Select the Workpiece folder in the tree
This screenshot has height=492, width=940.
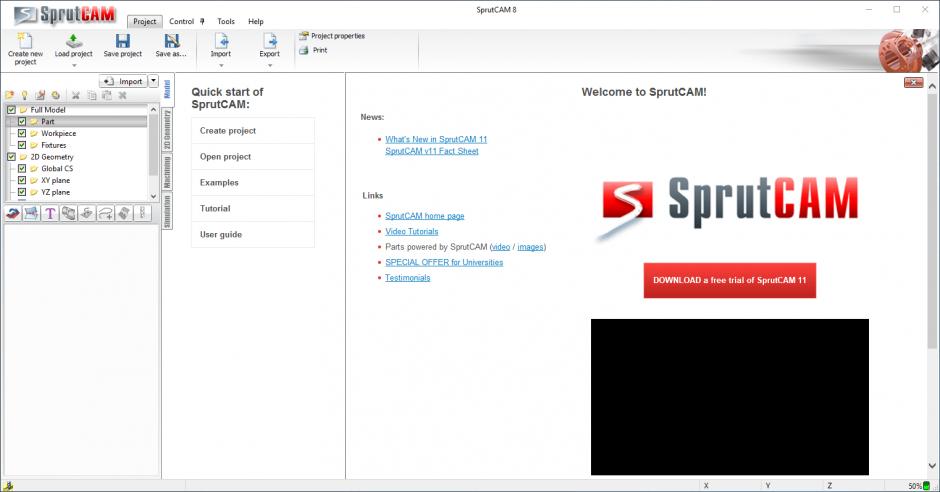(59, 133)
